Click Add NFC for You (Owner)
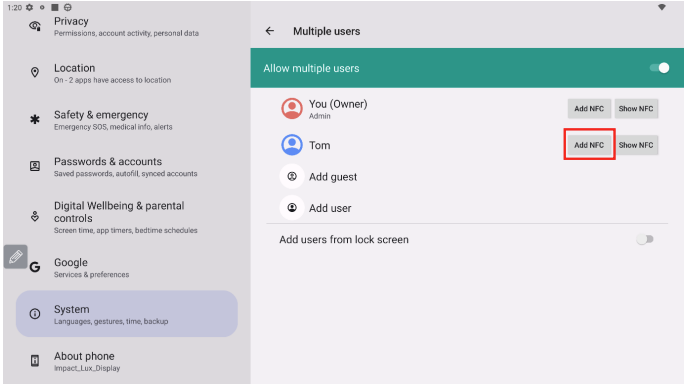 tap(589, 108)
